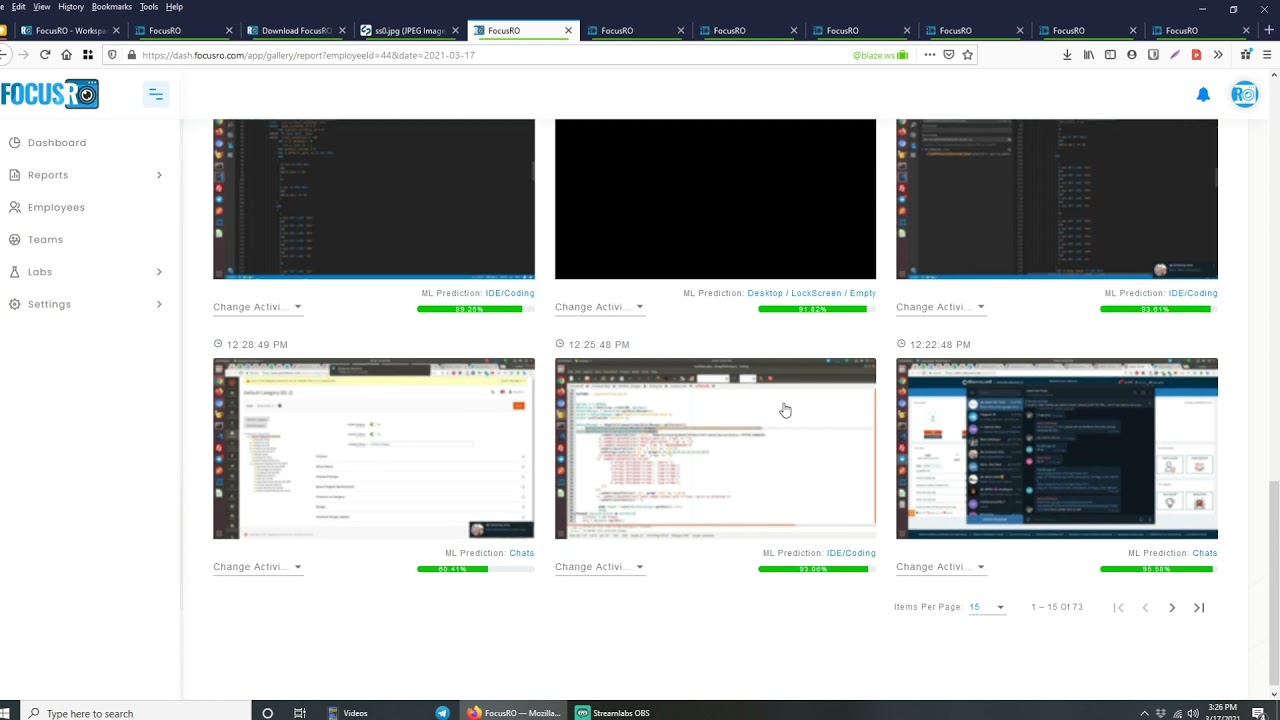Open Change Activity dropdown for 12:28:49 PM
The image size is (1280, 720).
(x=257, y=567)
